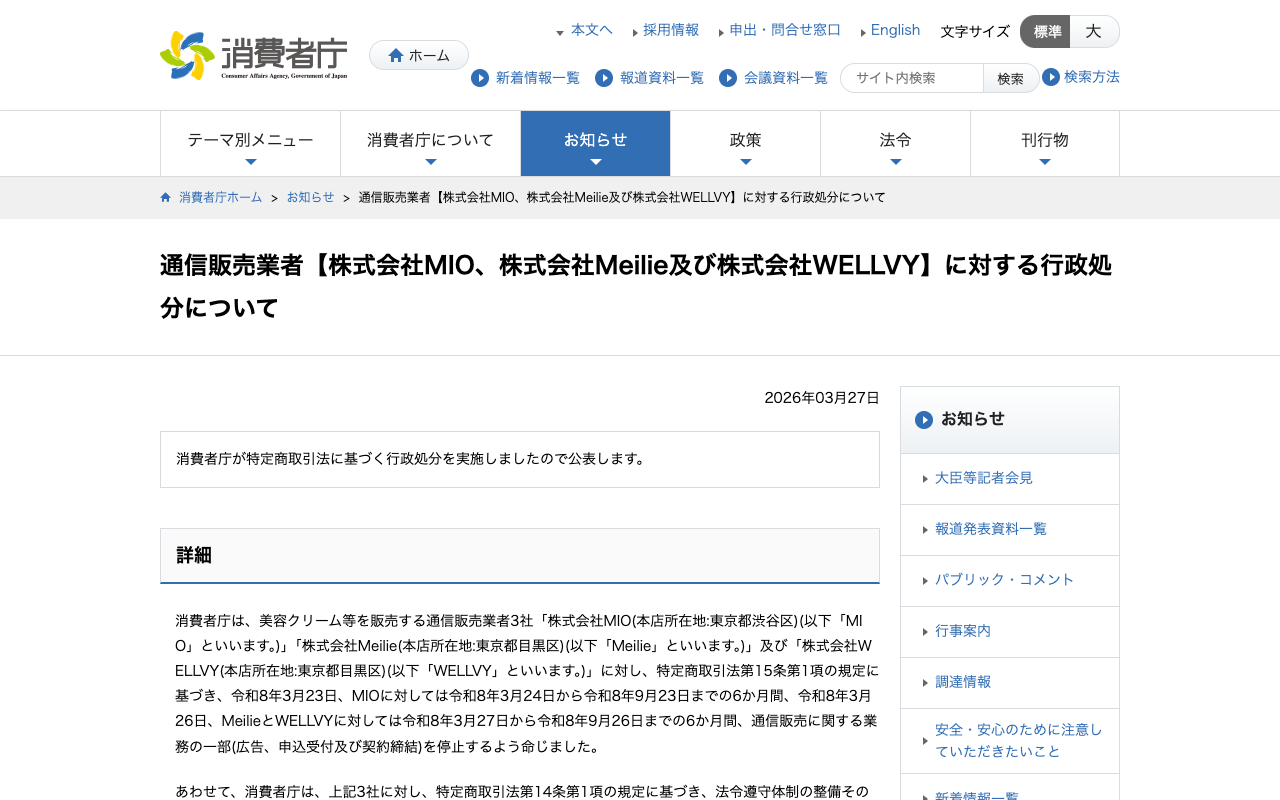1280x800 pixels.
Task: Click the Consumer Affairs Agency logo
Action: click(x=254, y=55)
